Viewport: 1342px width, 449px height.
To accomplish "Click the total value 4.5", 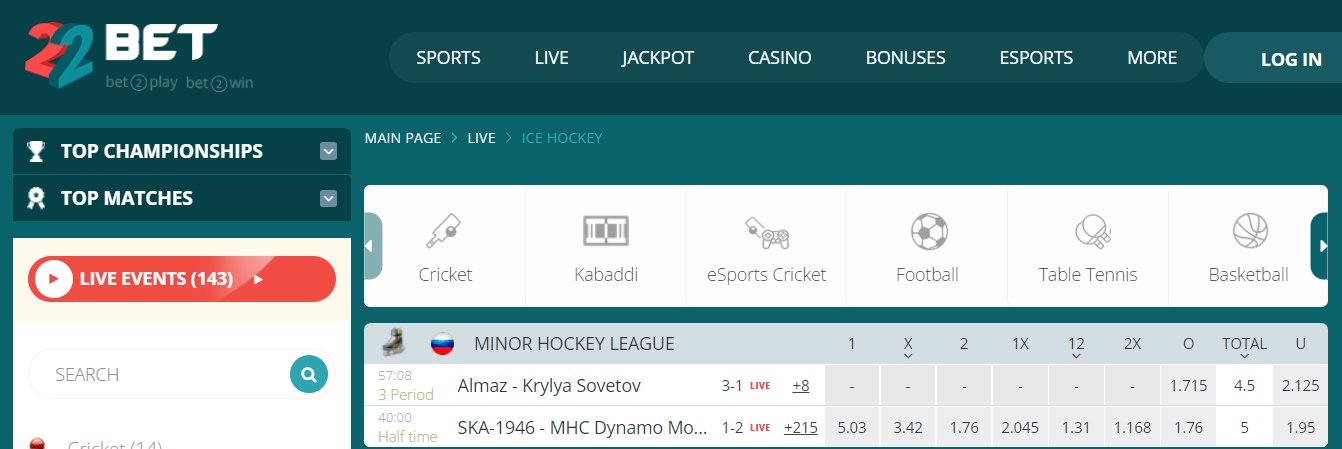I will 1244,386.
